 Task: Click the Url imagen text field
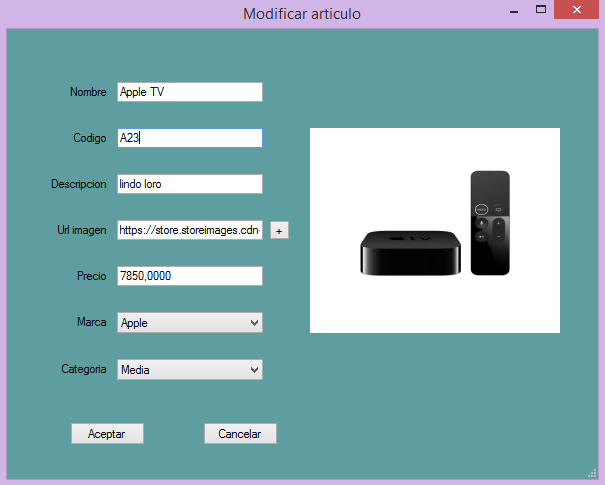coord(190,230)
